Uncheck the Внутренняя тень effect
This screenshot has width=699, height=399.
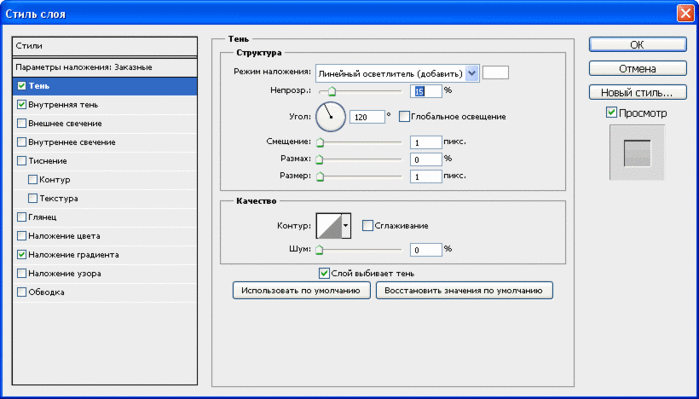pyautogui.click(x=21, y=105)
